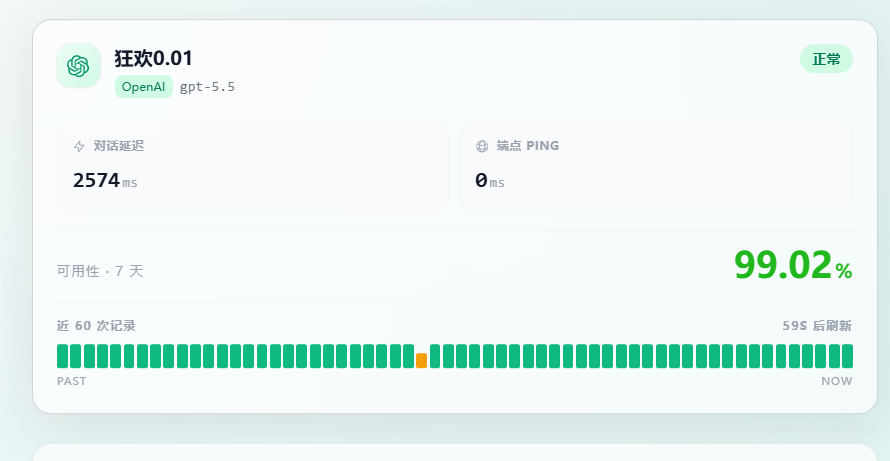Click the 正常 status badge
This screenshot has height=461, width=890.
point(826,59)
